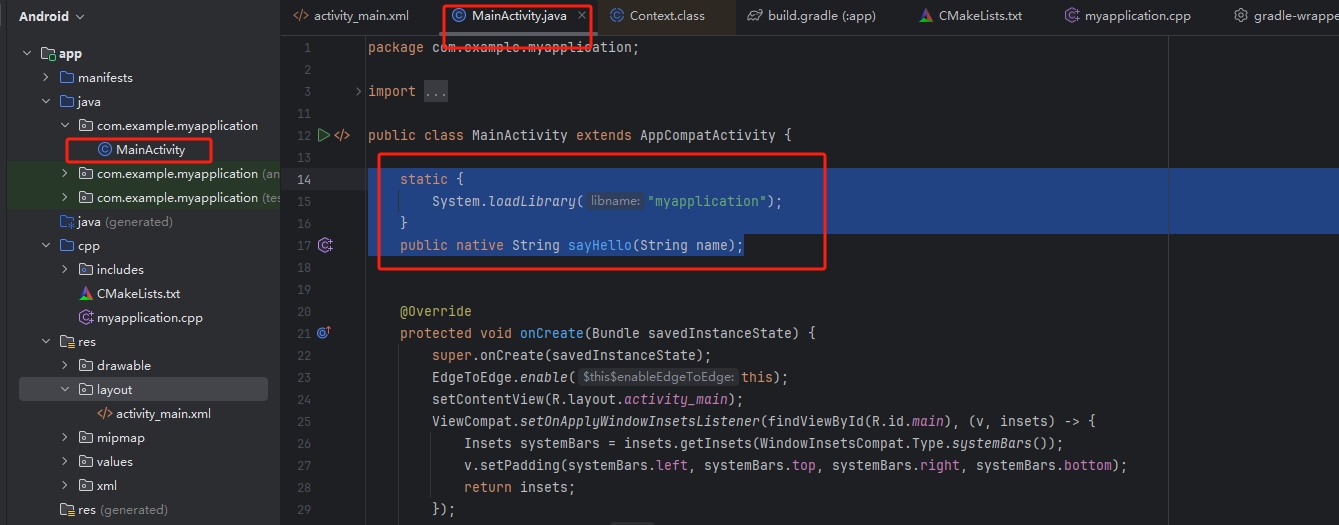Click the CMake icon of CMakeLists.txt in the tree
The image size is (1339, 525).
point(86,294)
